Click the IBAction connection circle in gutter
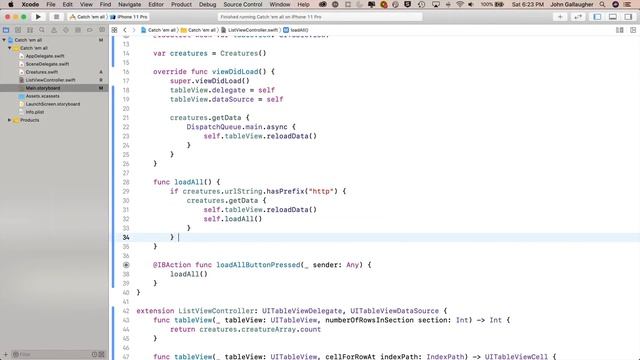The width and height of the screenshot is (640, 360). coord(126,265)
